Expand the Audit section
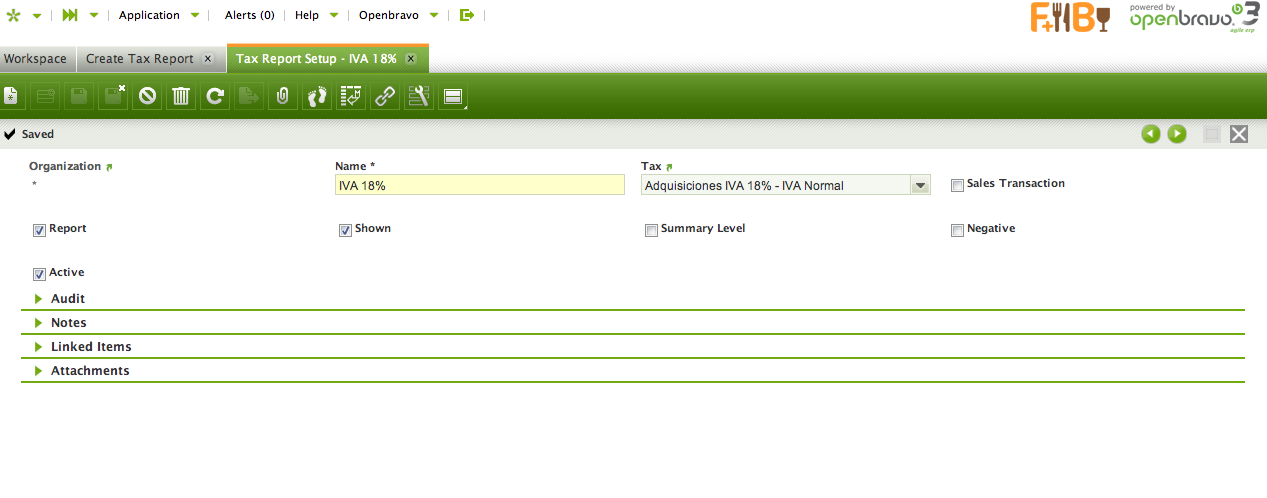1267x498 pixels. [68, 298]
